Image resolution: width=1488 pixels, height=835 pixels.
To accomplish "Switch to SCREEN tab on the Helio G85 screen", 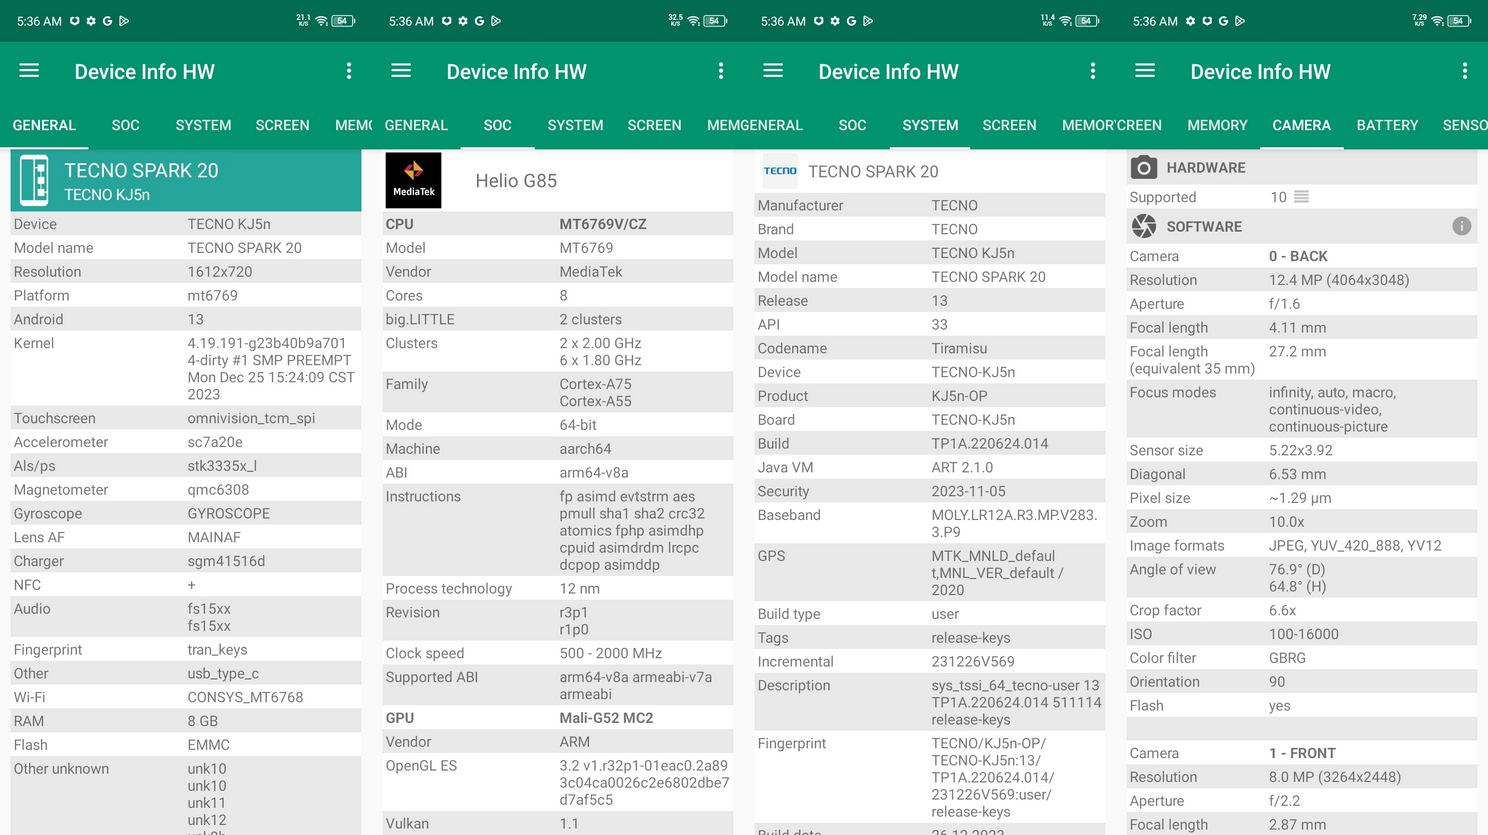I will (654, 125).
